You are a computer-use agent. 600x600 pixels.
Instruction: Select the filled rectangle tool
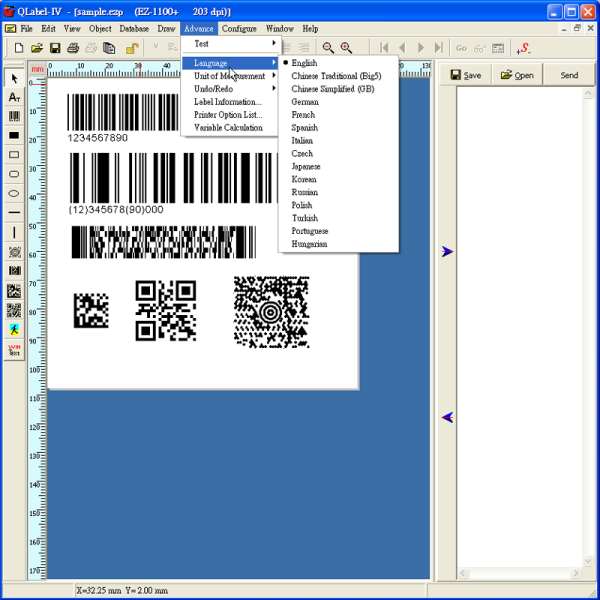pyautogui.click(x=14, y=135)
